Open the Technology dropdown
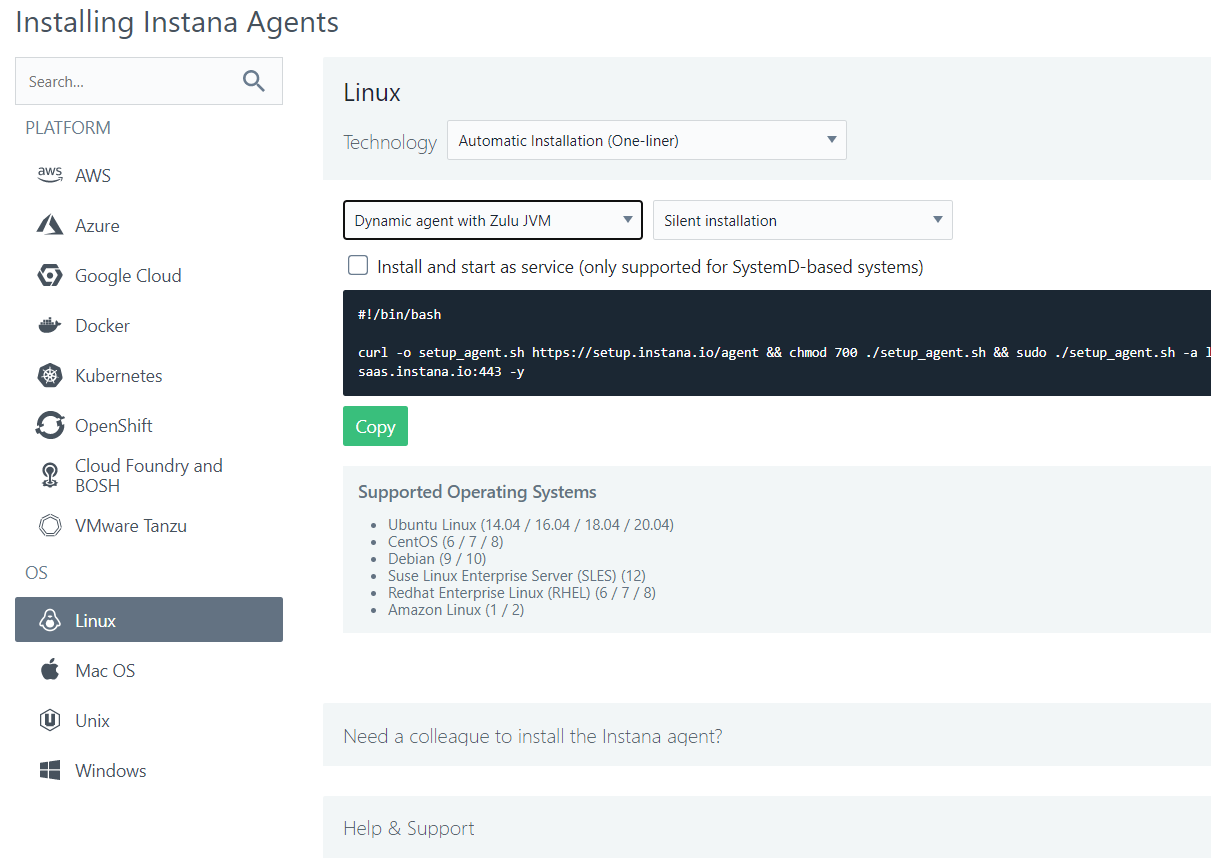Screen dimensions: 1211x867 646,141
